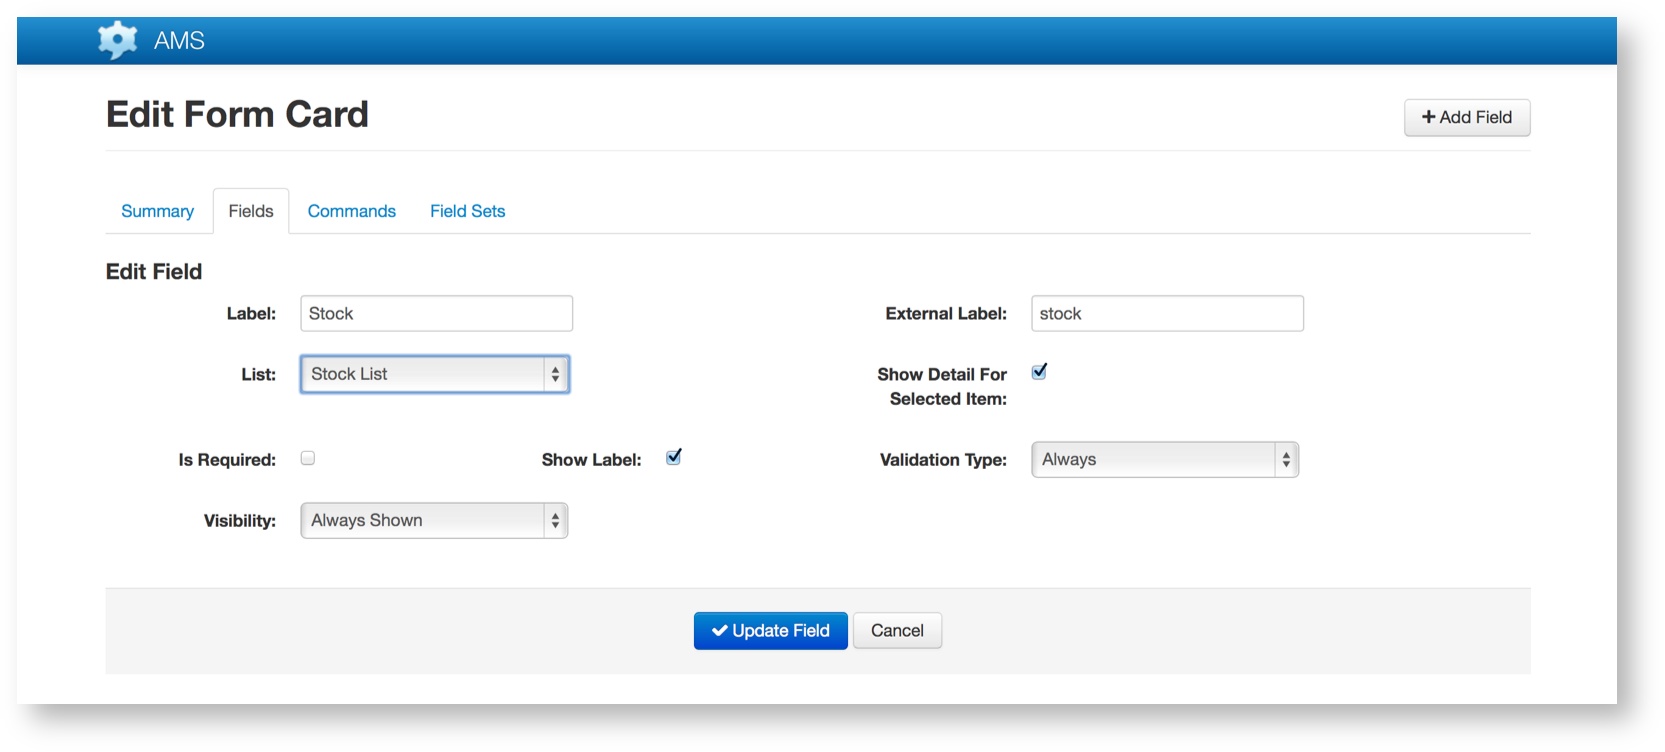Click the Is Required label text
This screenshot has height=752, width=1665.
point(227,460)
